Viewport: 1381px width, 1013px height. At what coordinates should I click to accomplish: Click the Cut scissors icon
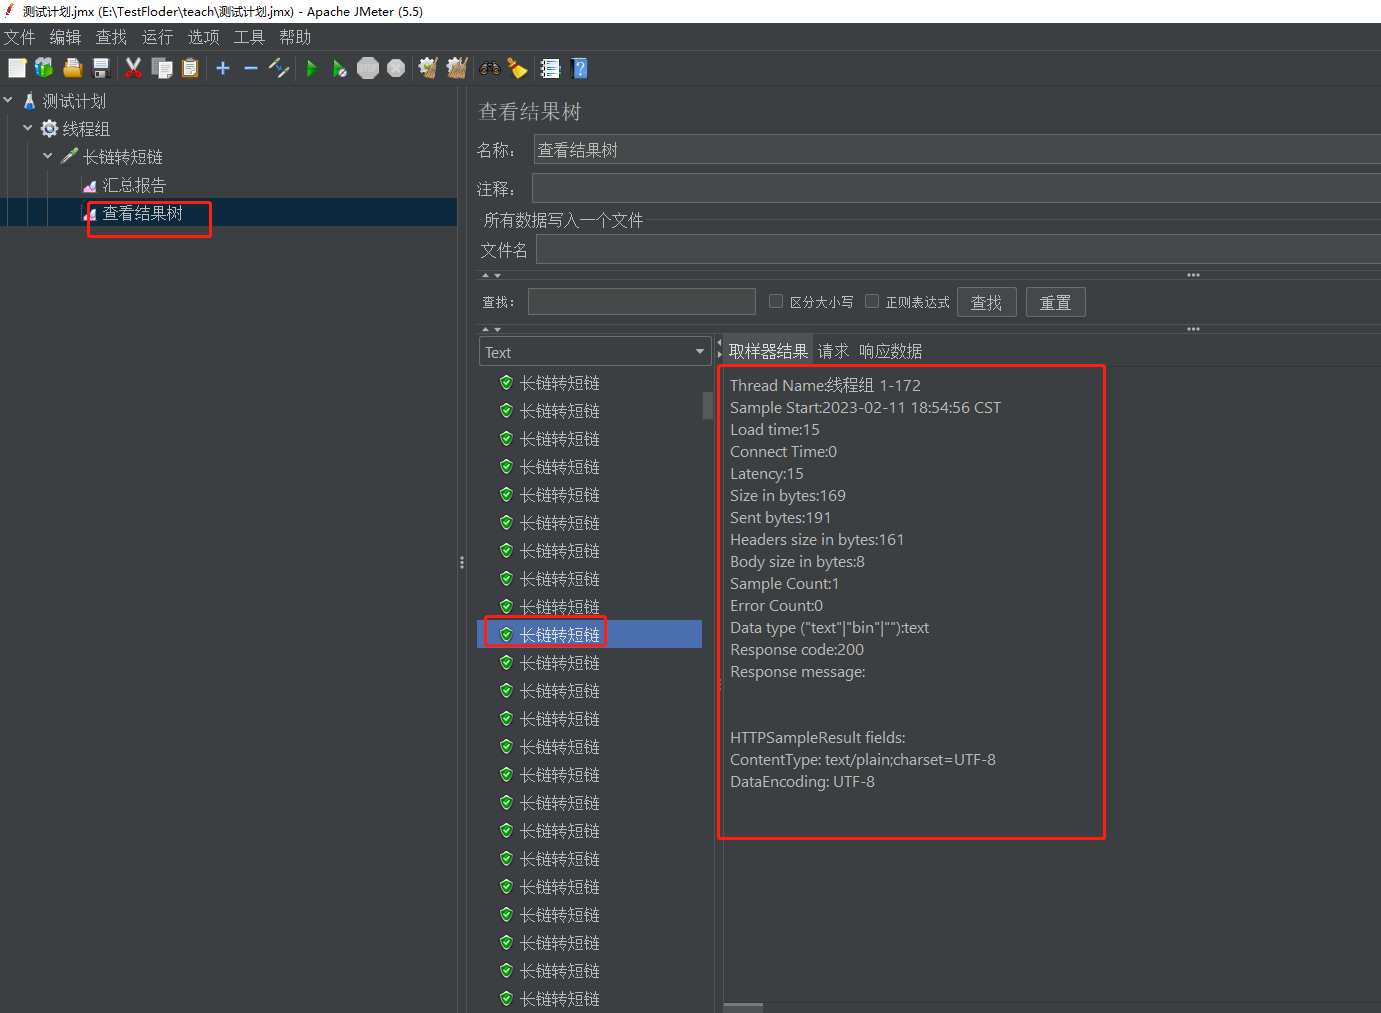point(133,68)
